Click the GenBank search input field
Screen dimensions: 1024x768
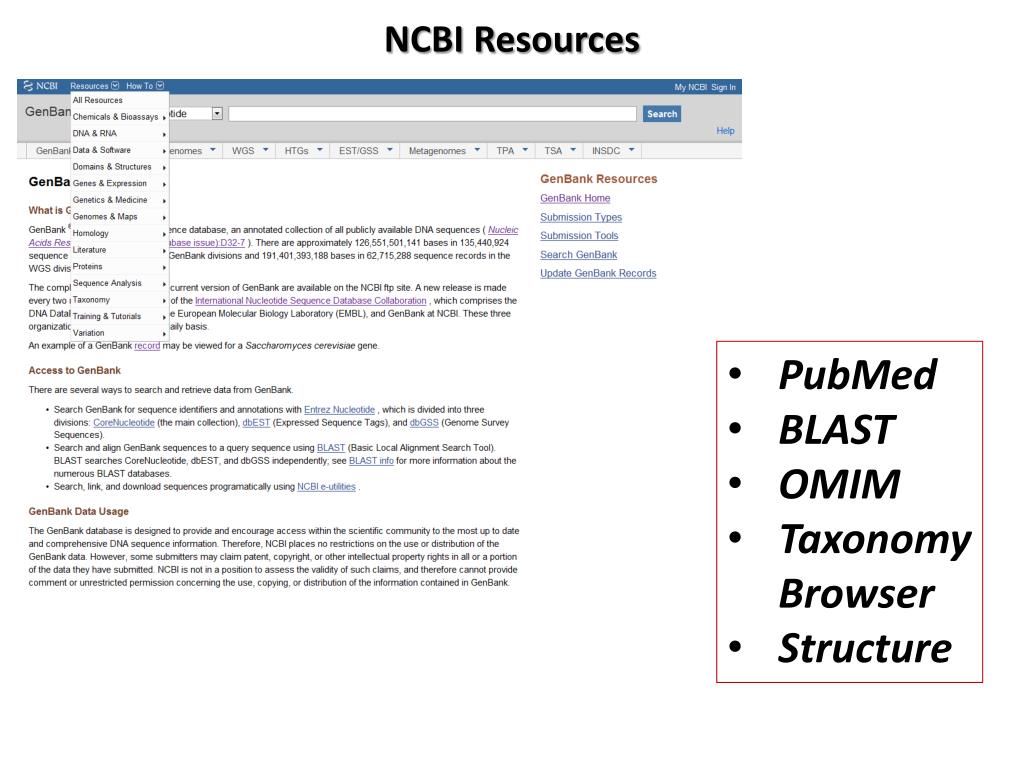432,114
